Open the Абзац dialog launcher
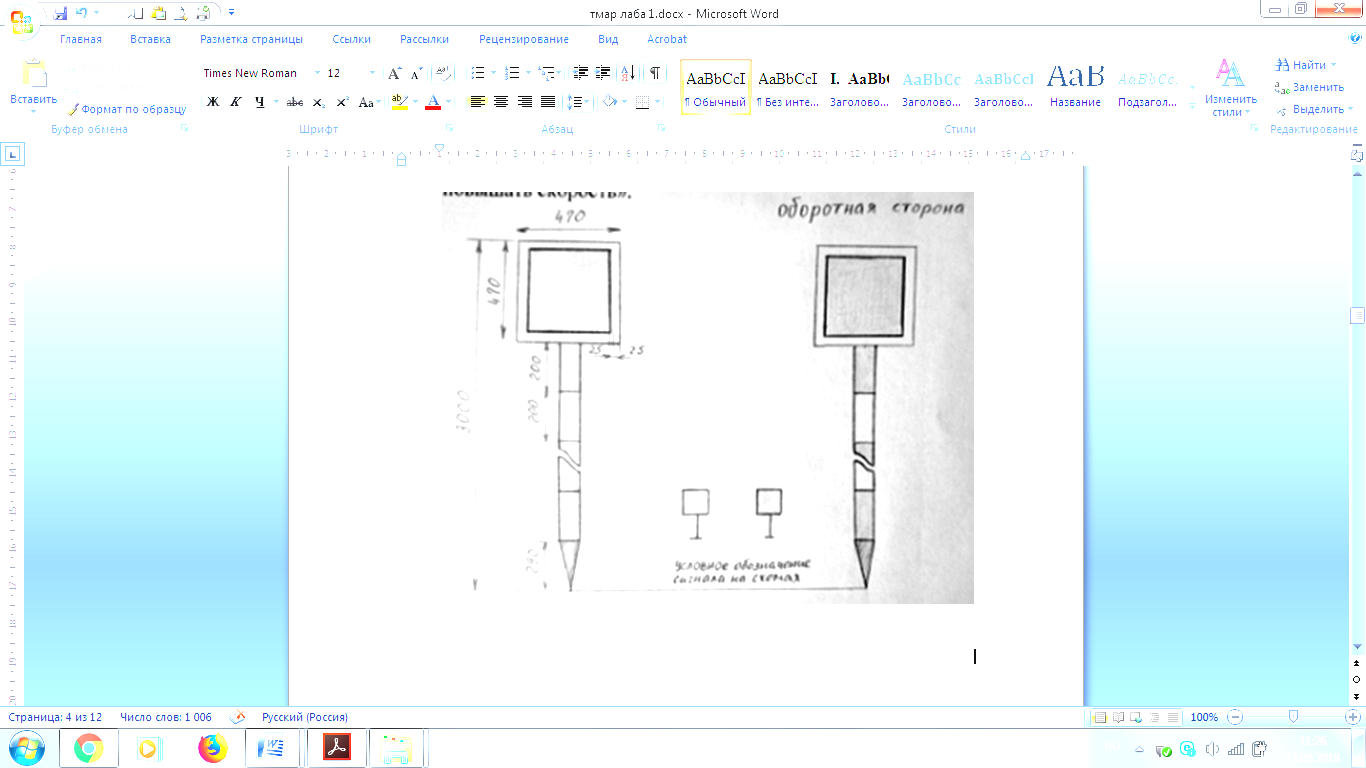The width and height of the screenshot is (1366, 768). tap(662, 129)
